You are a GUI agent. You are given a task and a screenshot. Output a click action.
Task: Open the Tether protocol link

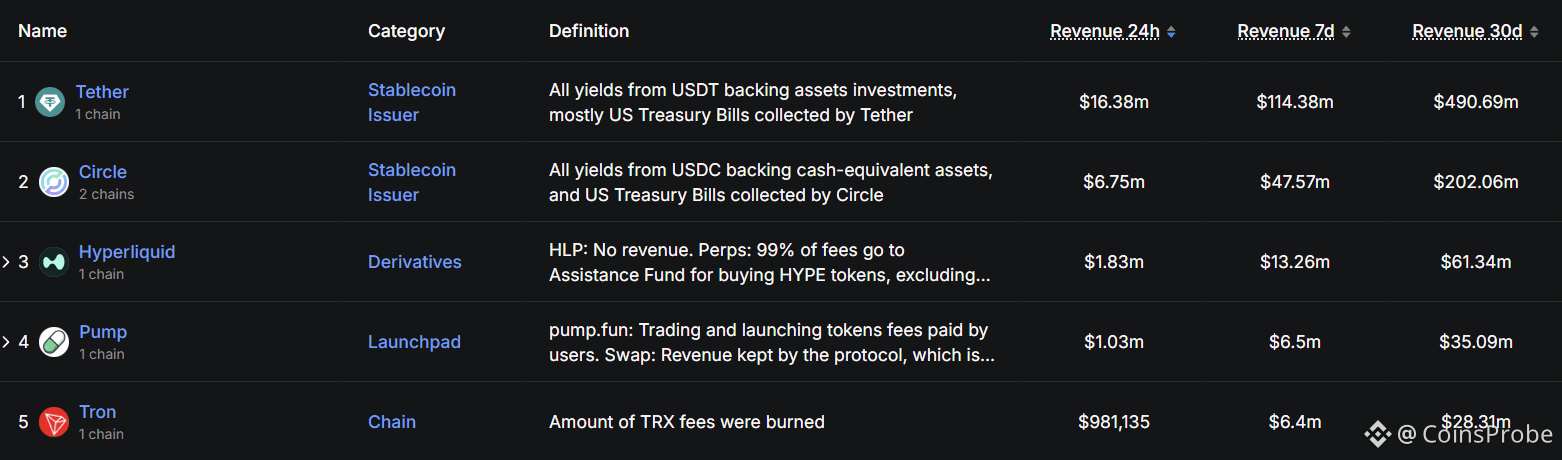102,92
